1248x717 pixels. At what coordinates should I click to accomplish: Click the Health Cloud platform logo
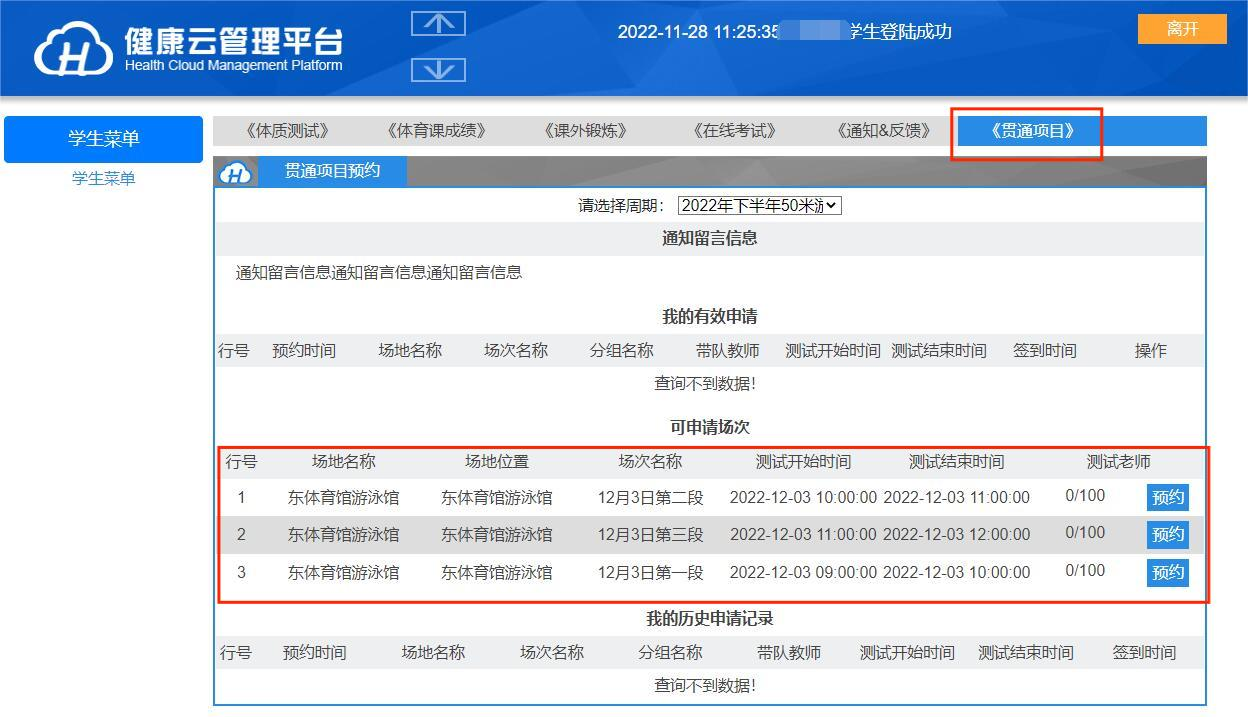click(x=189, y=49)
